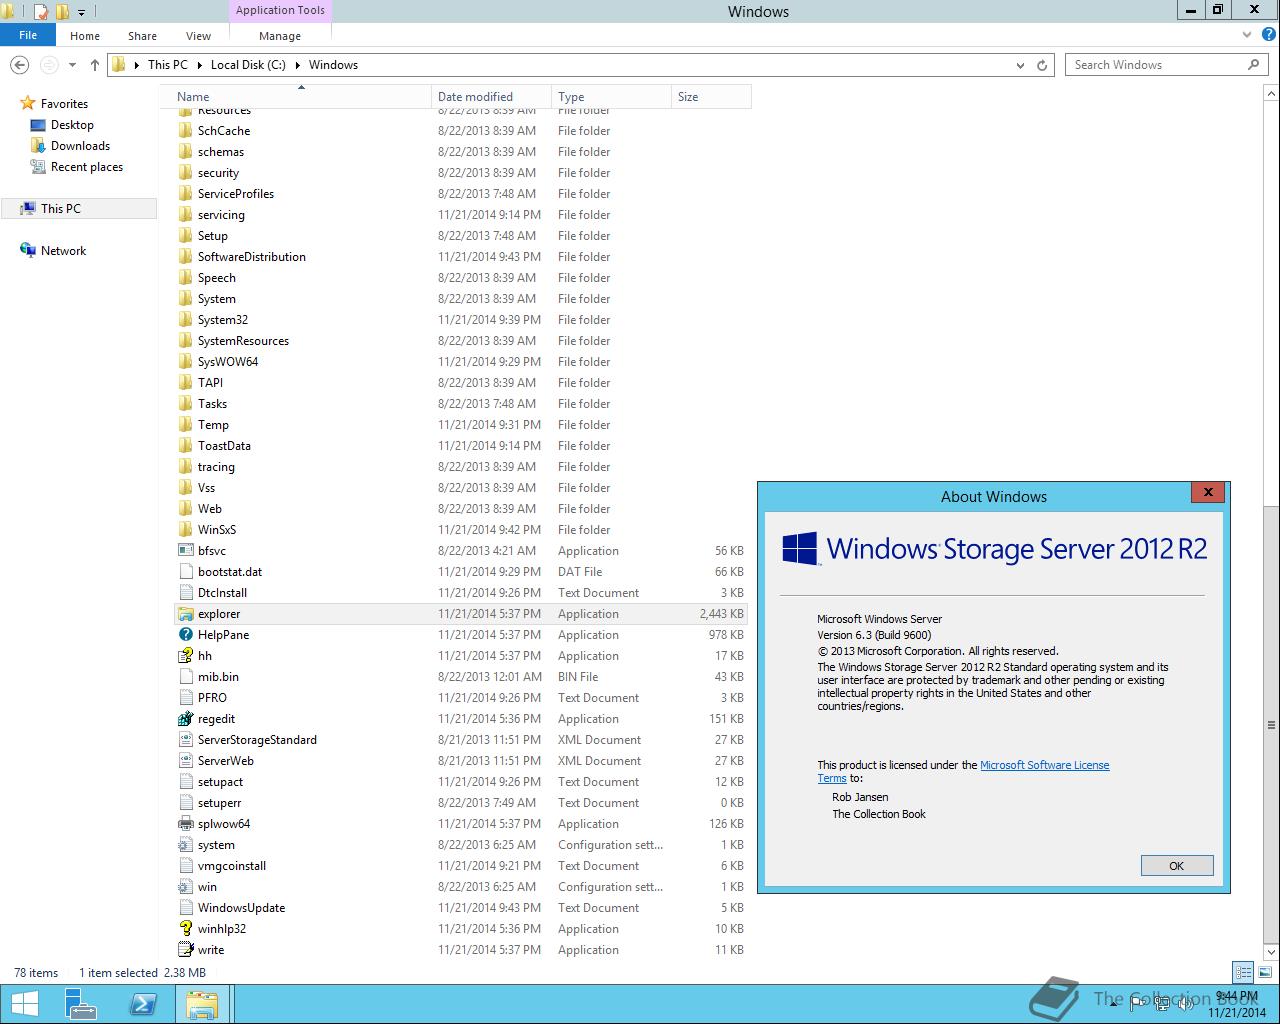Screen dimensions: 1280x1024
Task: Launch PowerShell from the taskbar
Action: (x=143, y=1004)
